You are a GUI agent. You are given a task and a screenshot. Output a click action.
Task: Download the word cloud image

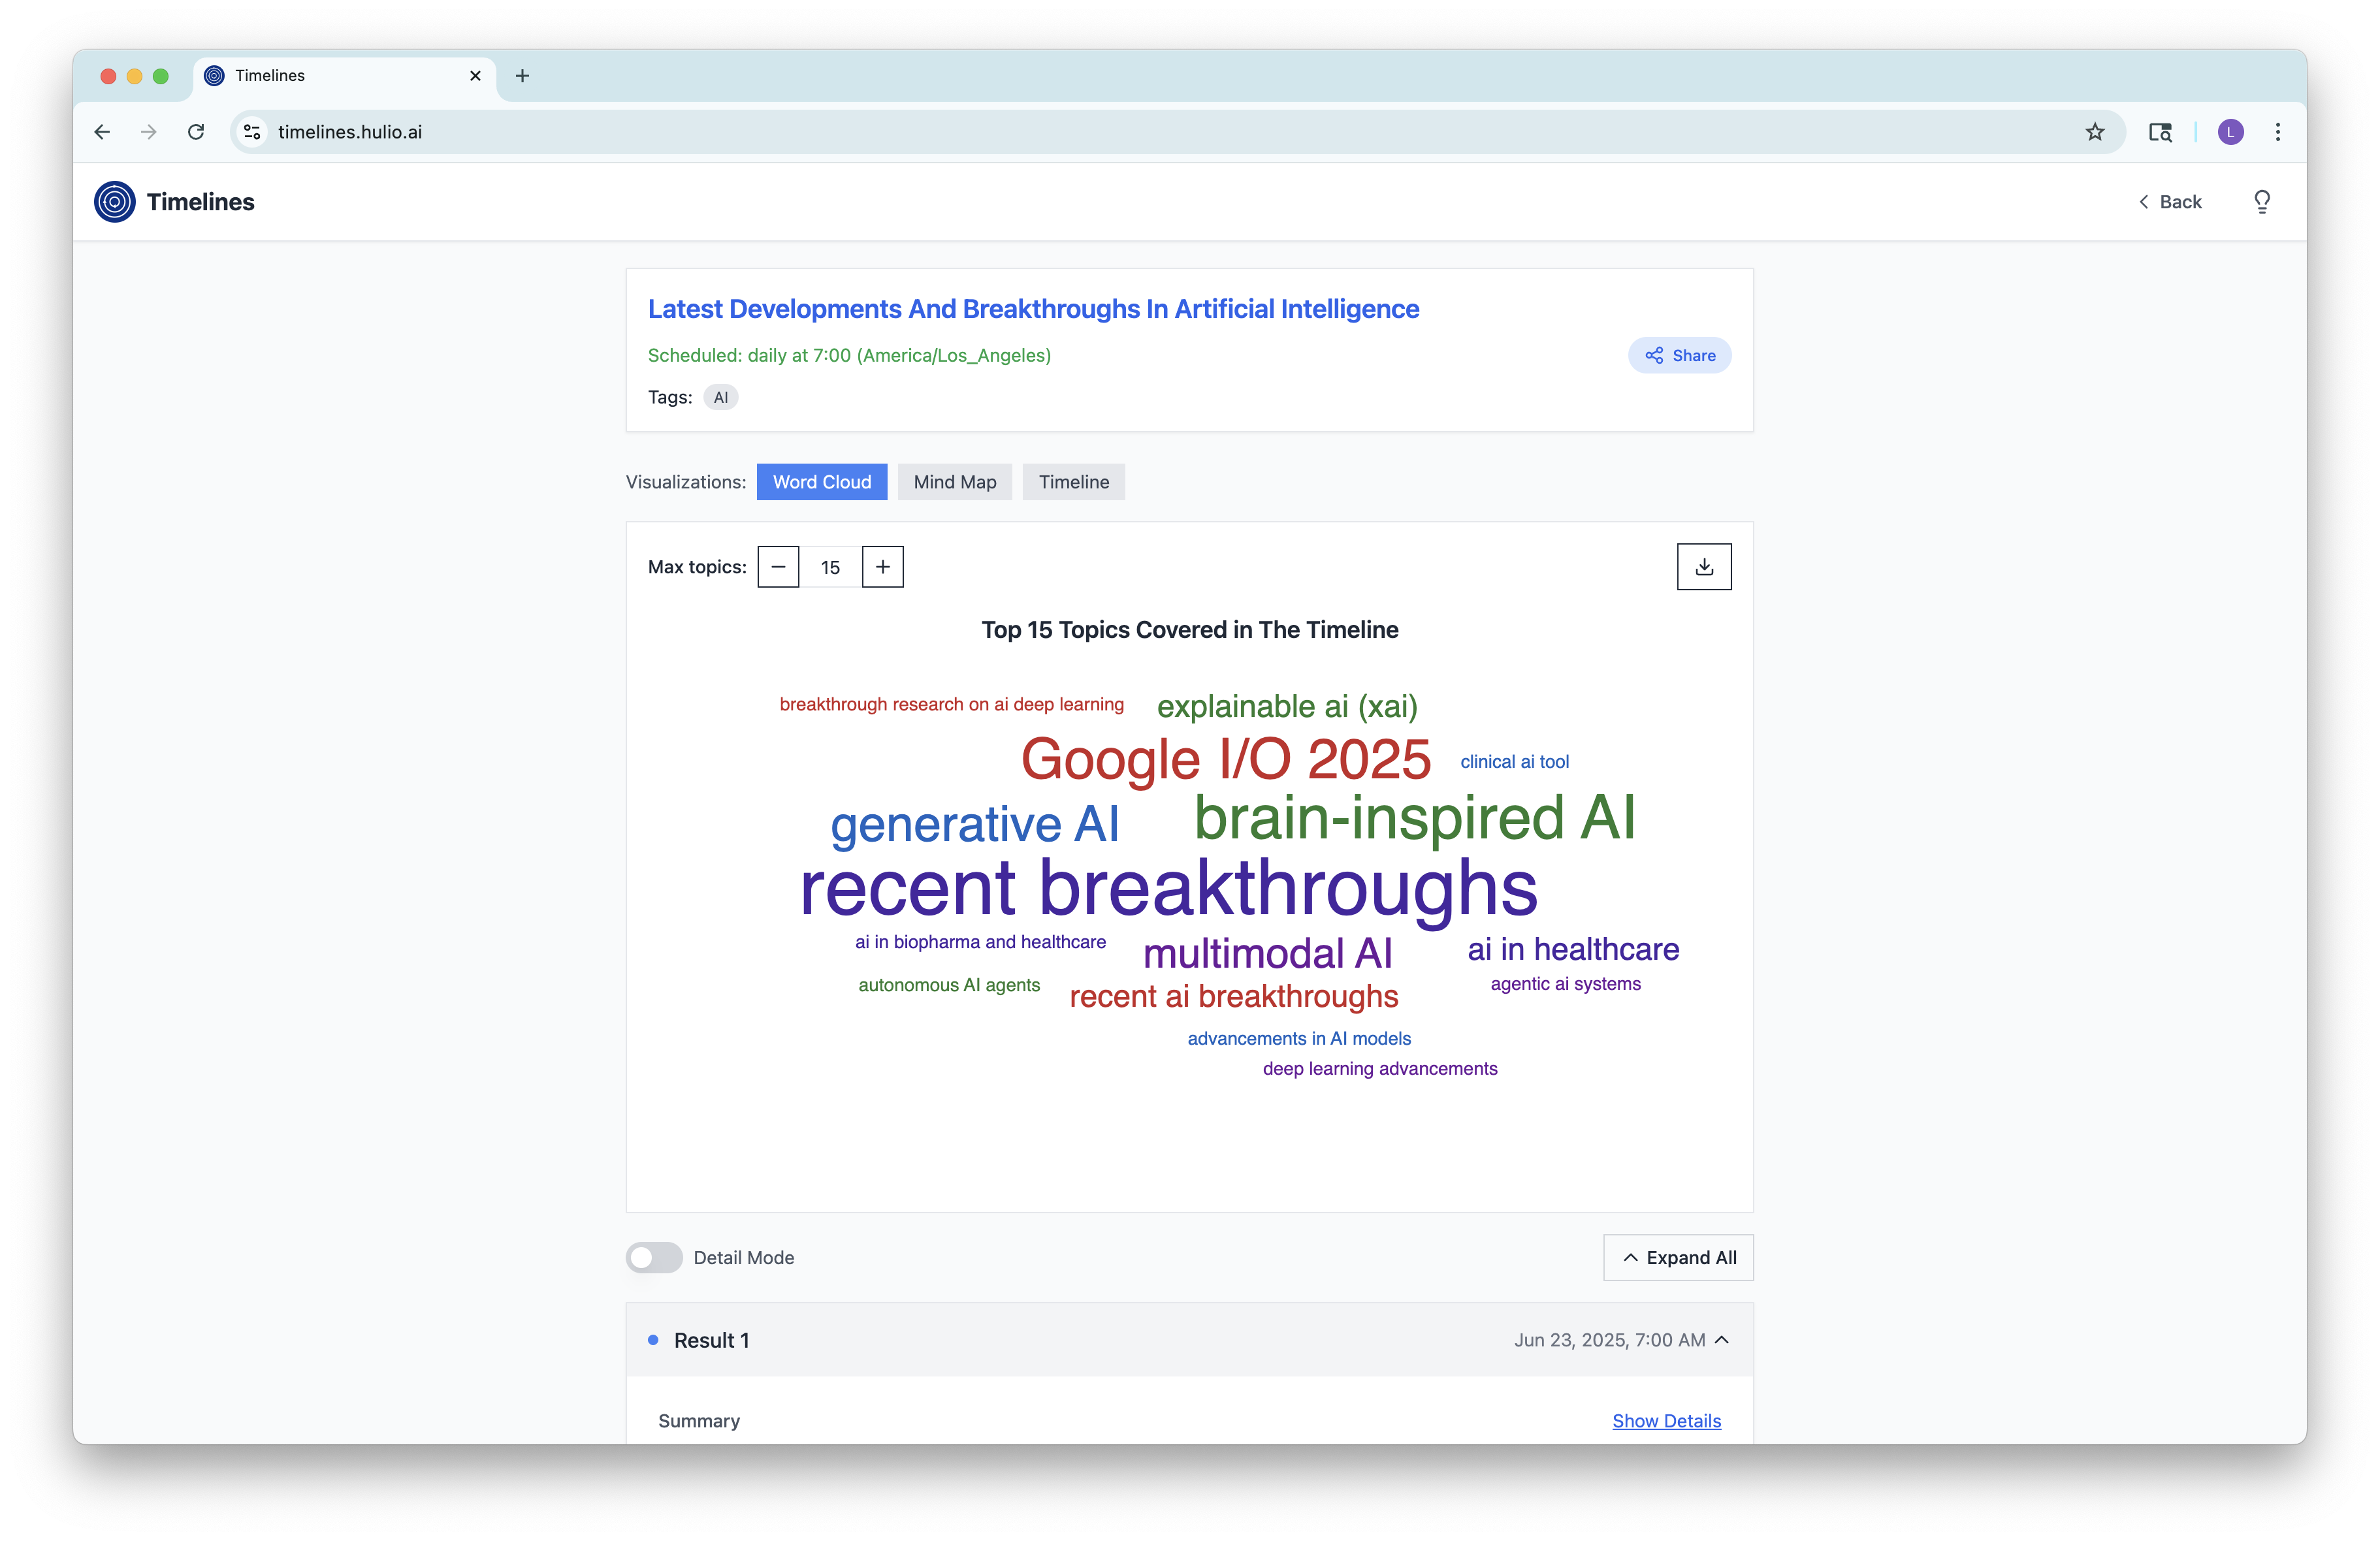pos(1704,567)
